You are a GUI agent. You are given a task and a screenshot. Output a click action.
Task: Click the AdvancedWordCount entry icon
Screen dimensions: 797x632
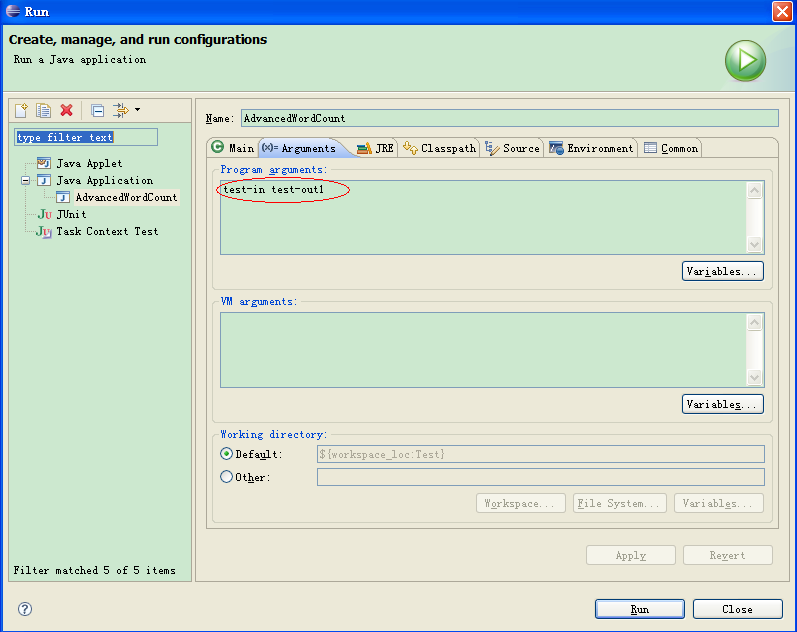[x=63, y=197]
